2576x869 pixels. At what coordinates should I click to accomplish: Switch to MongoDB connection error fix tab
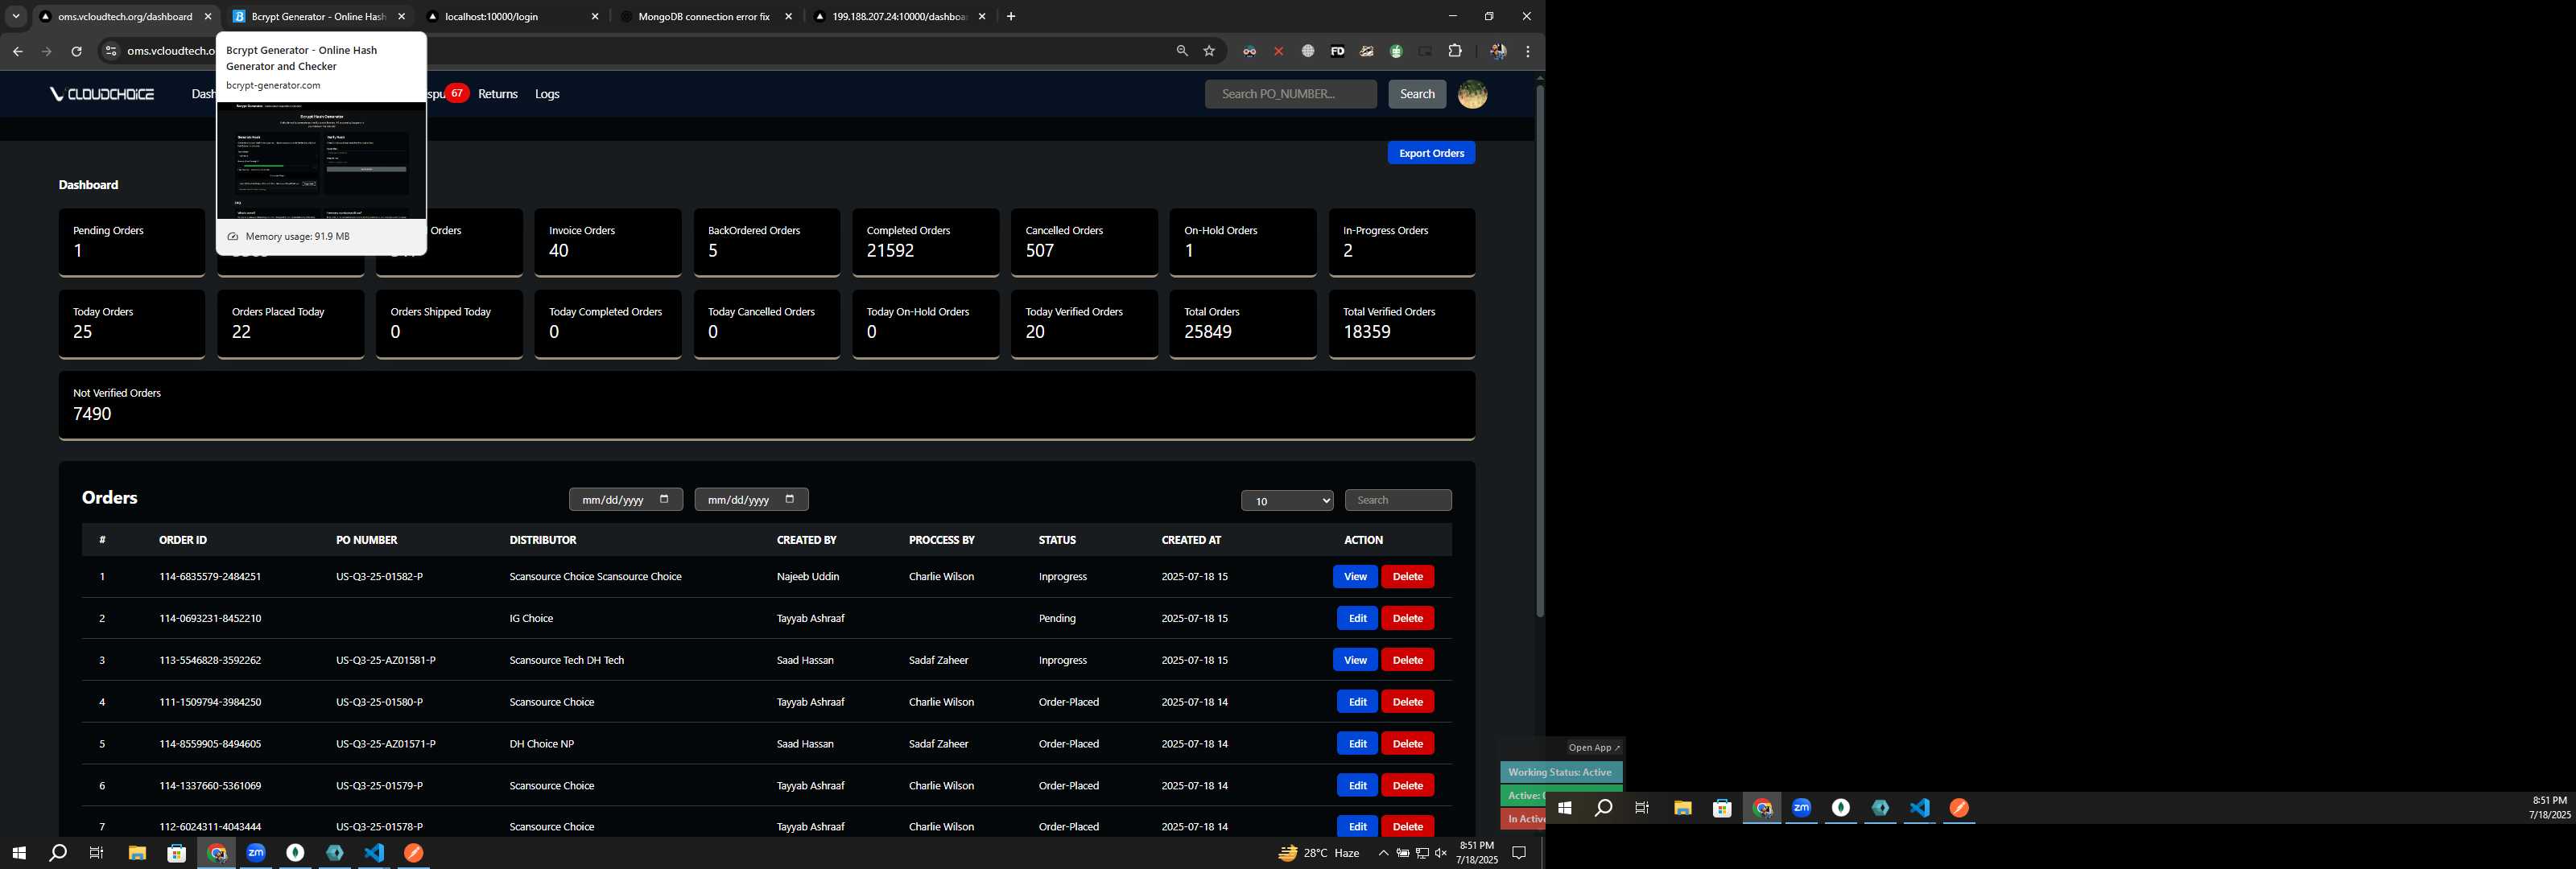tap(704, 16)
